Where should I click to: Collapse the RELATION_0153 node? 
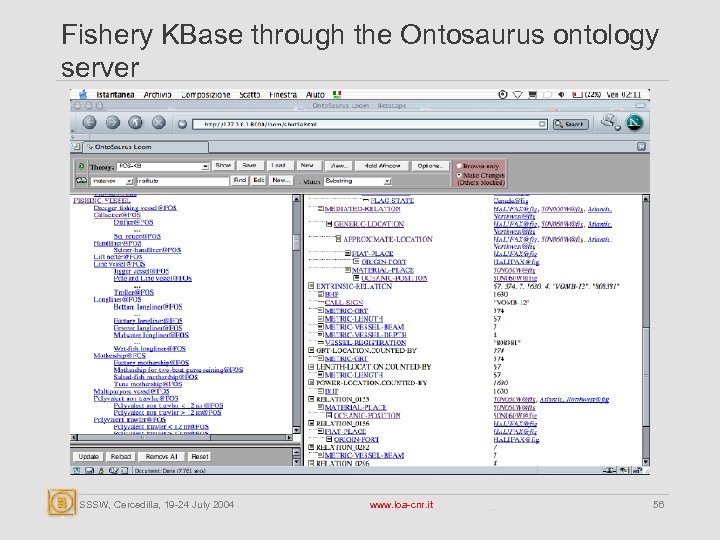click(x=311, y=399)
